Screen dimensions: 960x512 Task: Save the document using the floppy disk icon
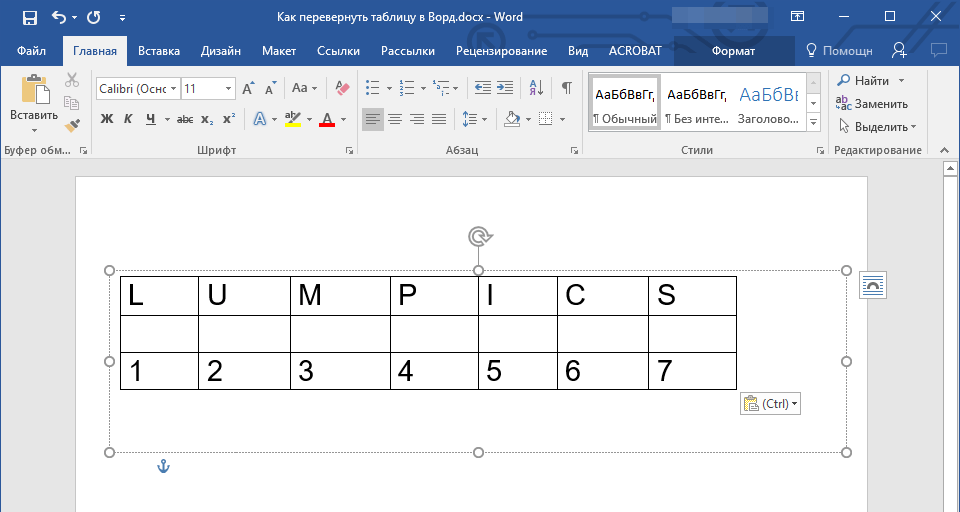click(29, 17)
